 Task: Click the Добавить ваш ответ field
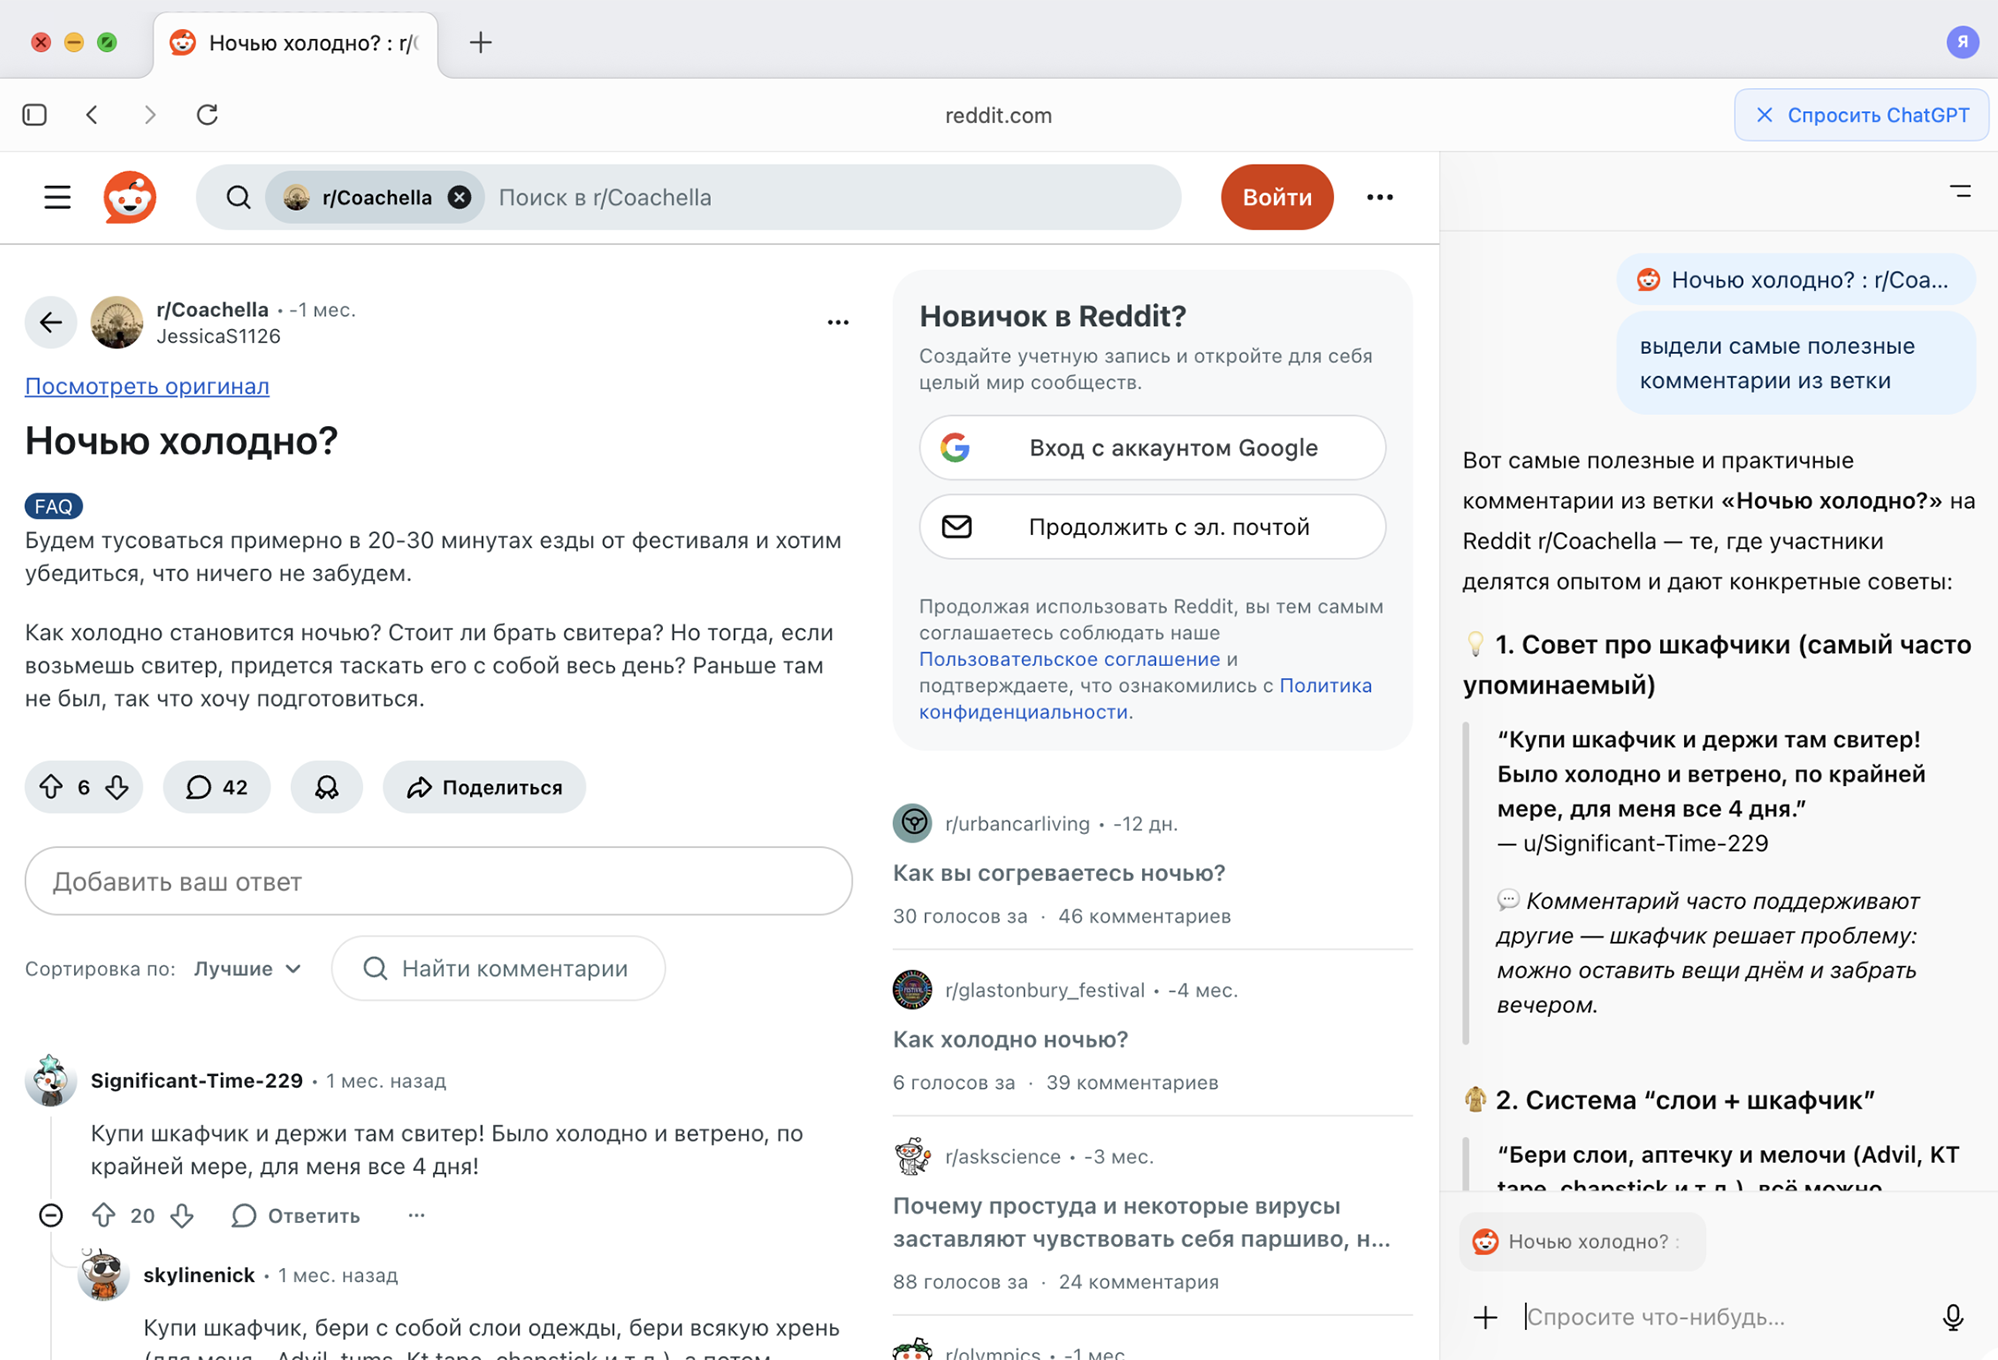(438, 881)
